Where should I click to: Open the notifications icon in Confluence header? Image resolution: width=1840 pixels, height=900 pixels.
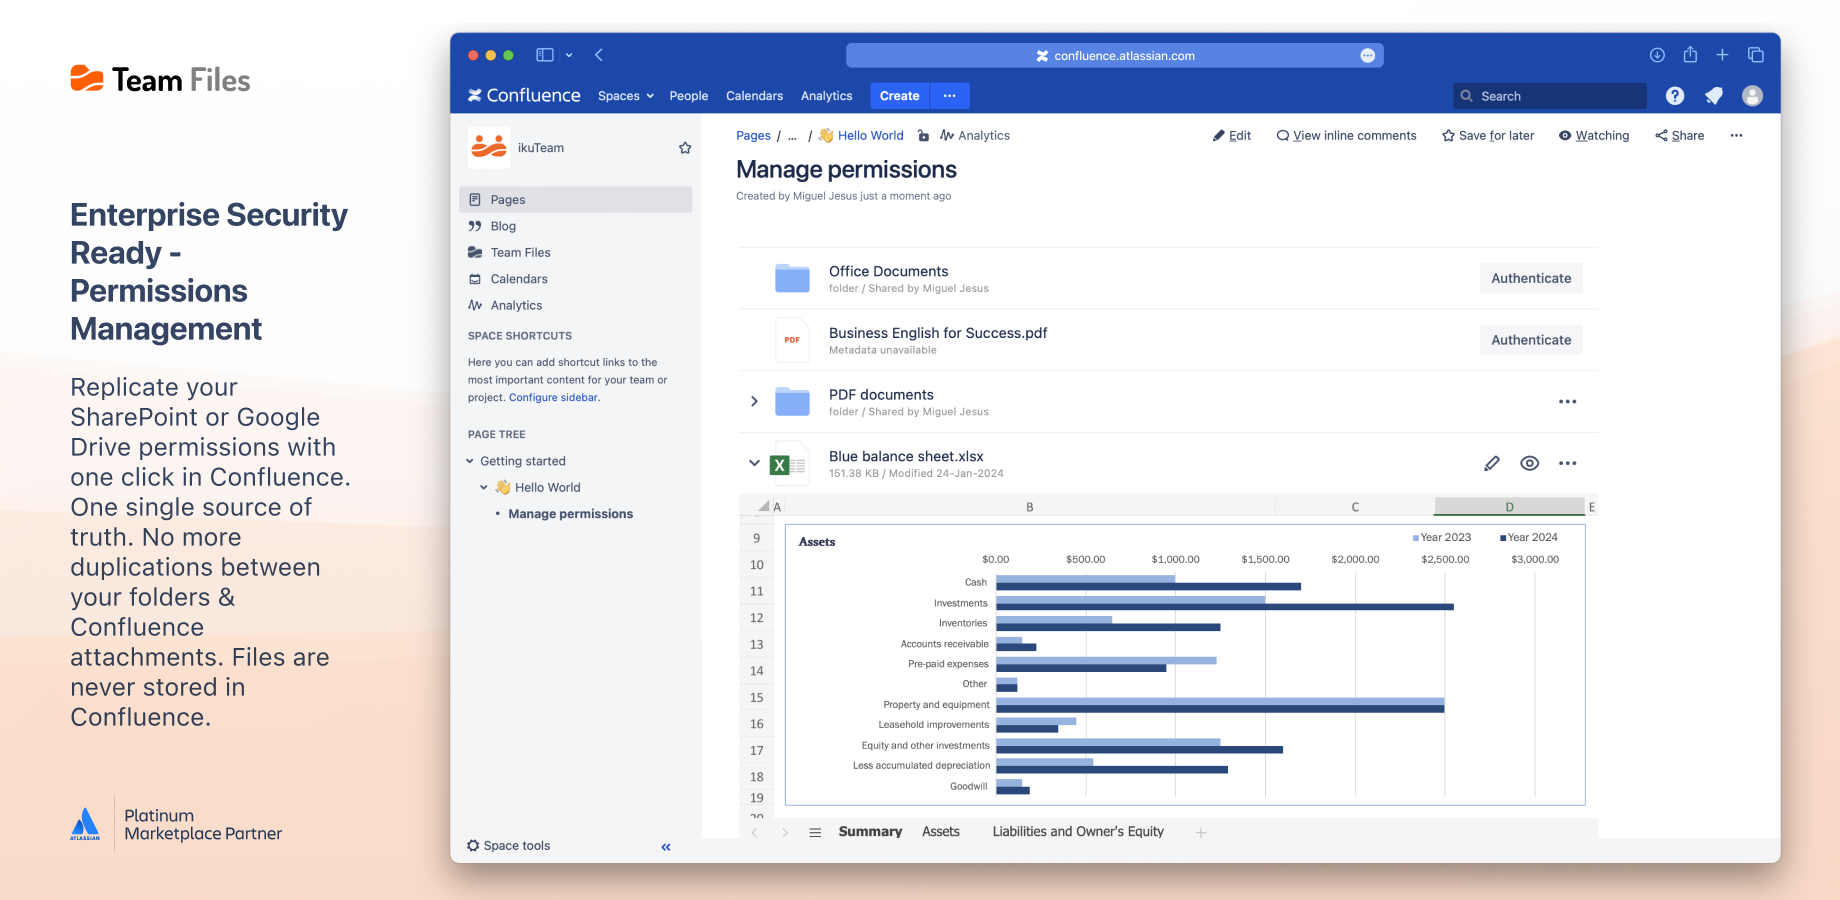tap(1714, 96)
